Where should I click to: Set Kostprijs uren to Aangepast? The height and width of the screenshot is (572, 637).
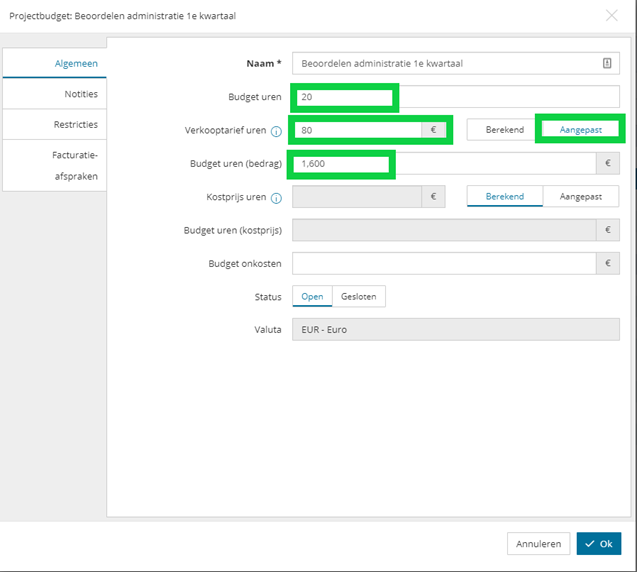(x=581, y=197)
